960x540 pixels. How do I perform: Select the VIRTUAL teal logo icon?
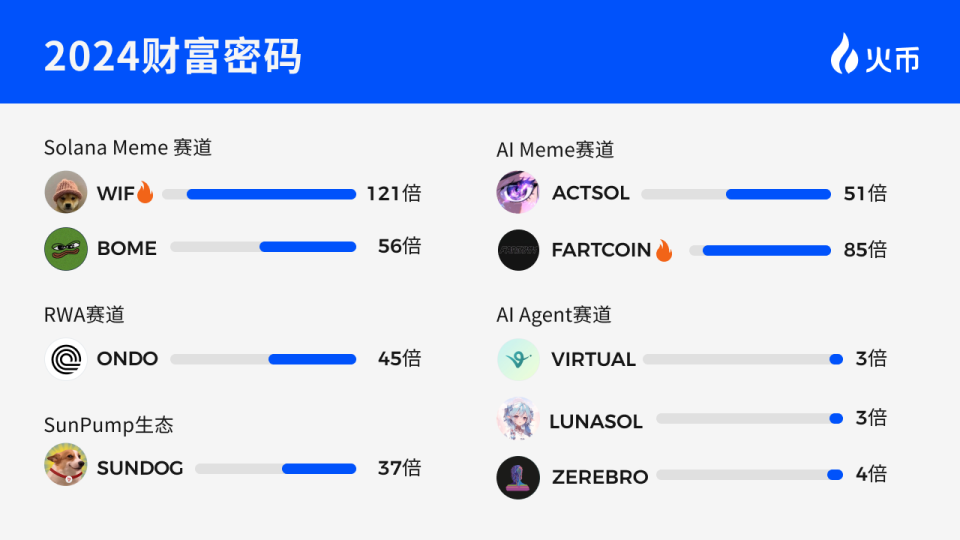point(518,359)
